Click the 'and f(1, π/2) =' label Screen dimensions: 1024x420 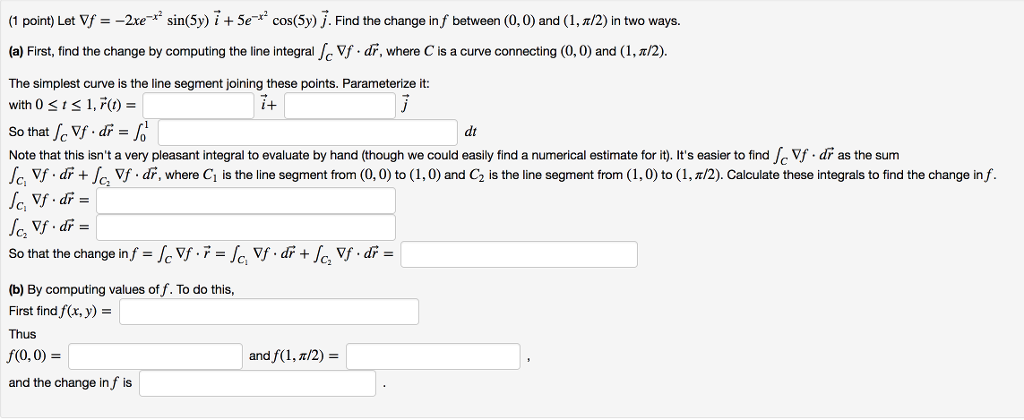tap(293, 356)
